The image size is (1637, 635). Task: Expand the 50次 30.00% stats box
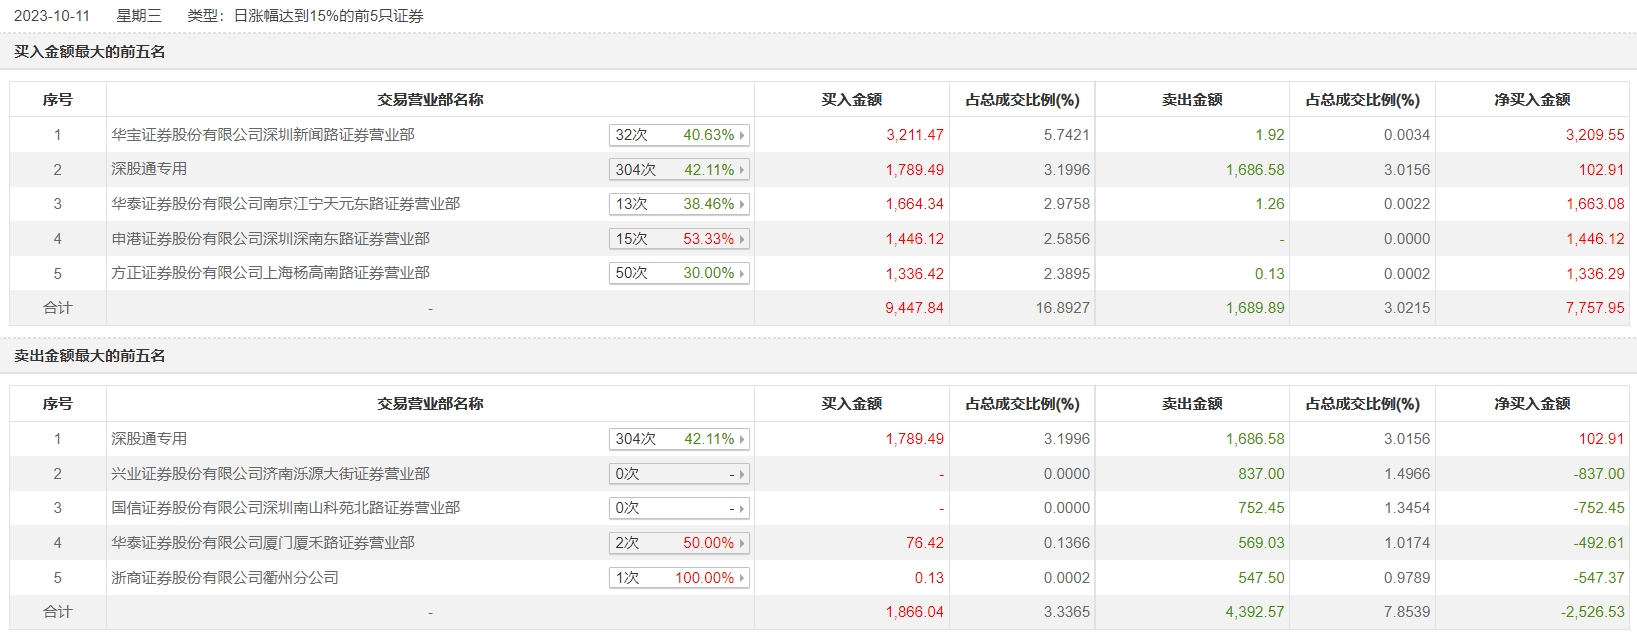[679, 273]
